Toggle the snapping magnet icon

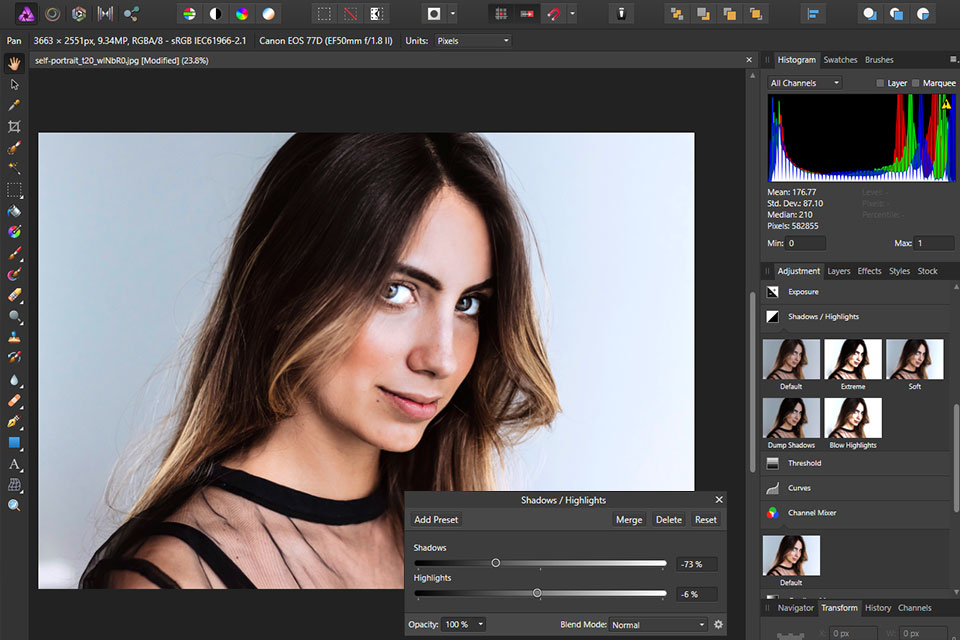tap(551, 14)
